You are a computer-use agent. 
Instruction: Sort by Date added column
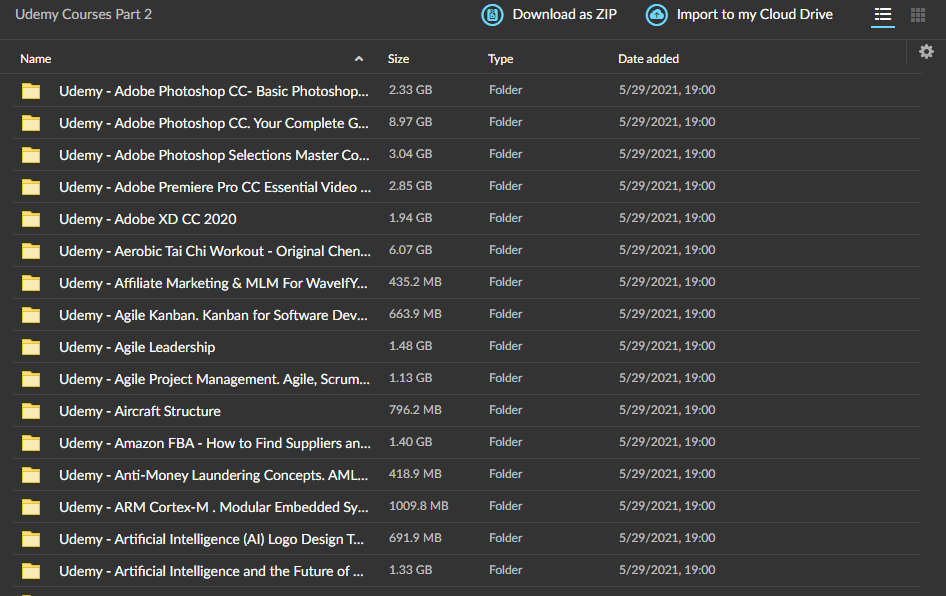(x=648, y=59)
